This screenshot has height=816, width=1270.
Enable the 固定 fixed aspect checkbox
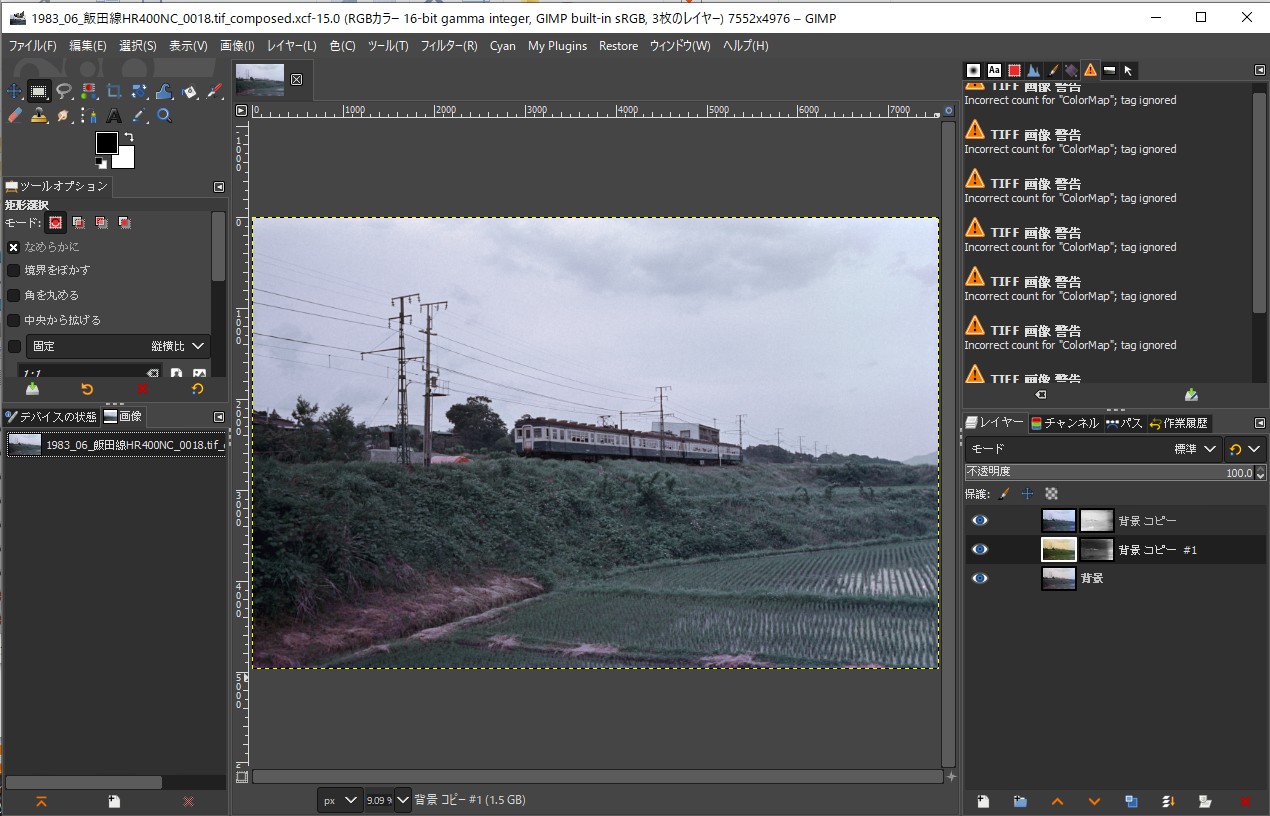(13, 346)
